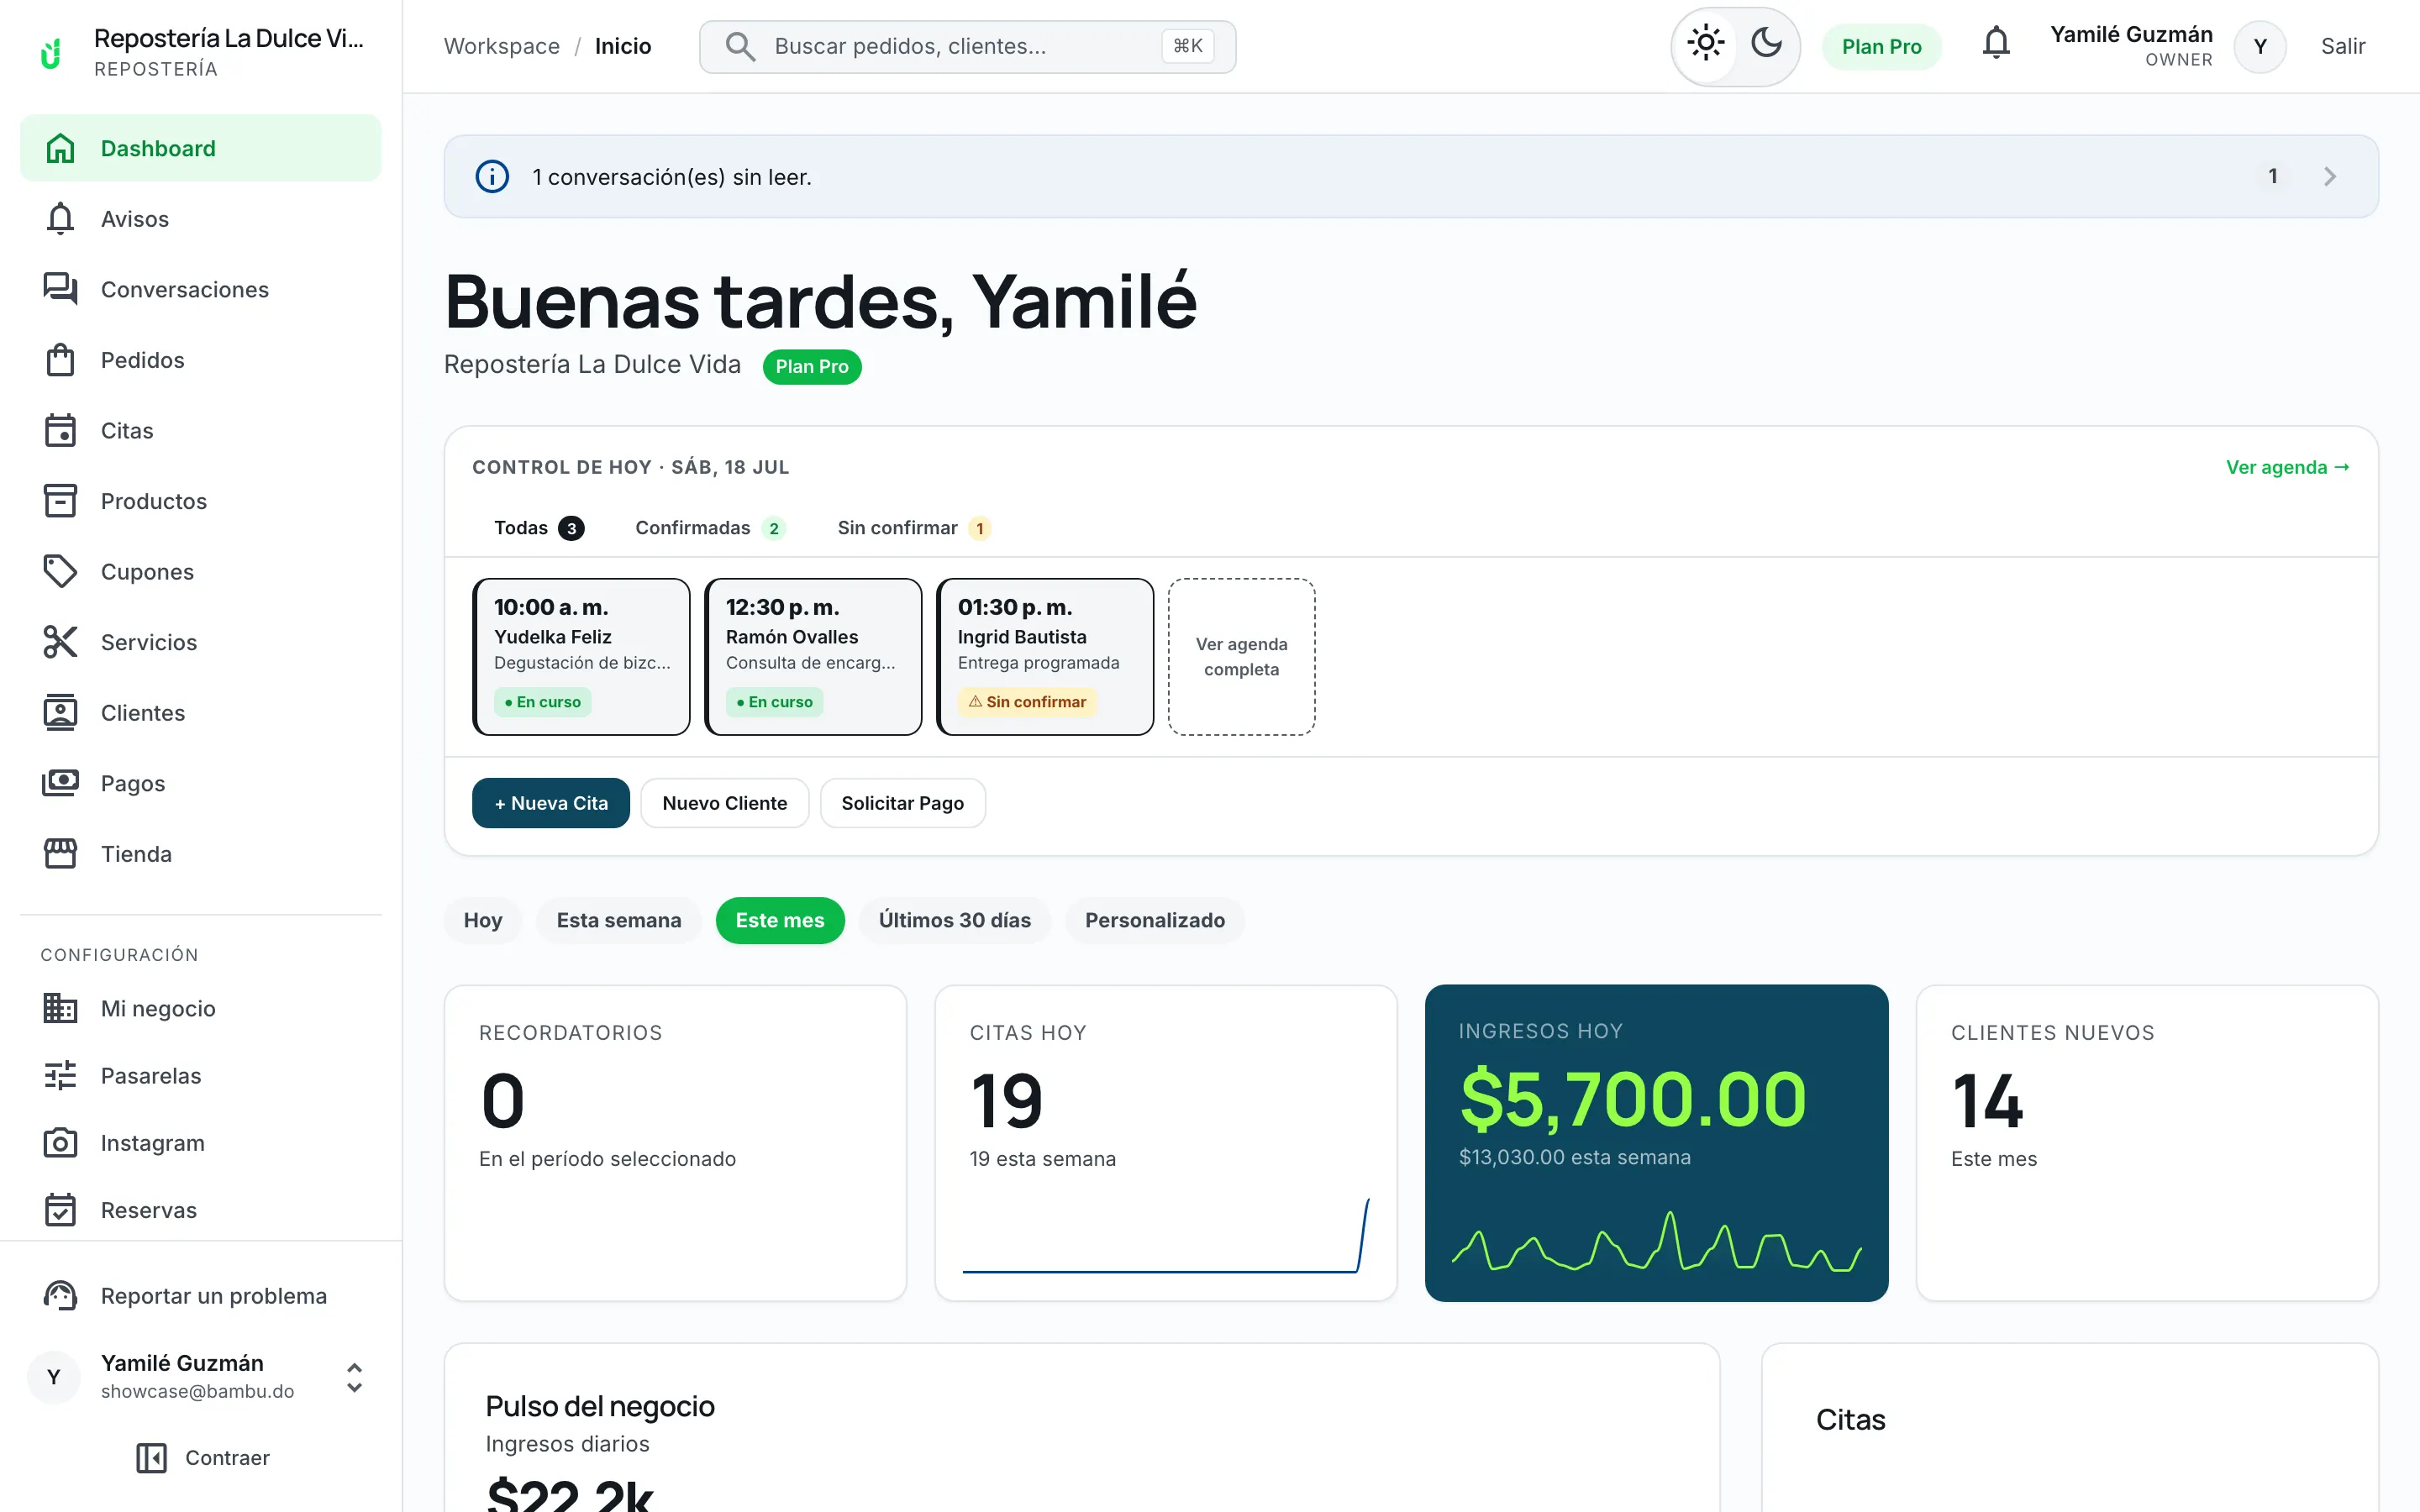The image size is (2420, 1512).
Task: Switch to Confirmadas tab
Action: pos(710,528)
